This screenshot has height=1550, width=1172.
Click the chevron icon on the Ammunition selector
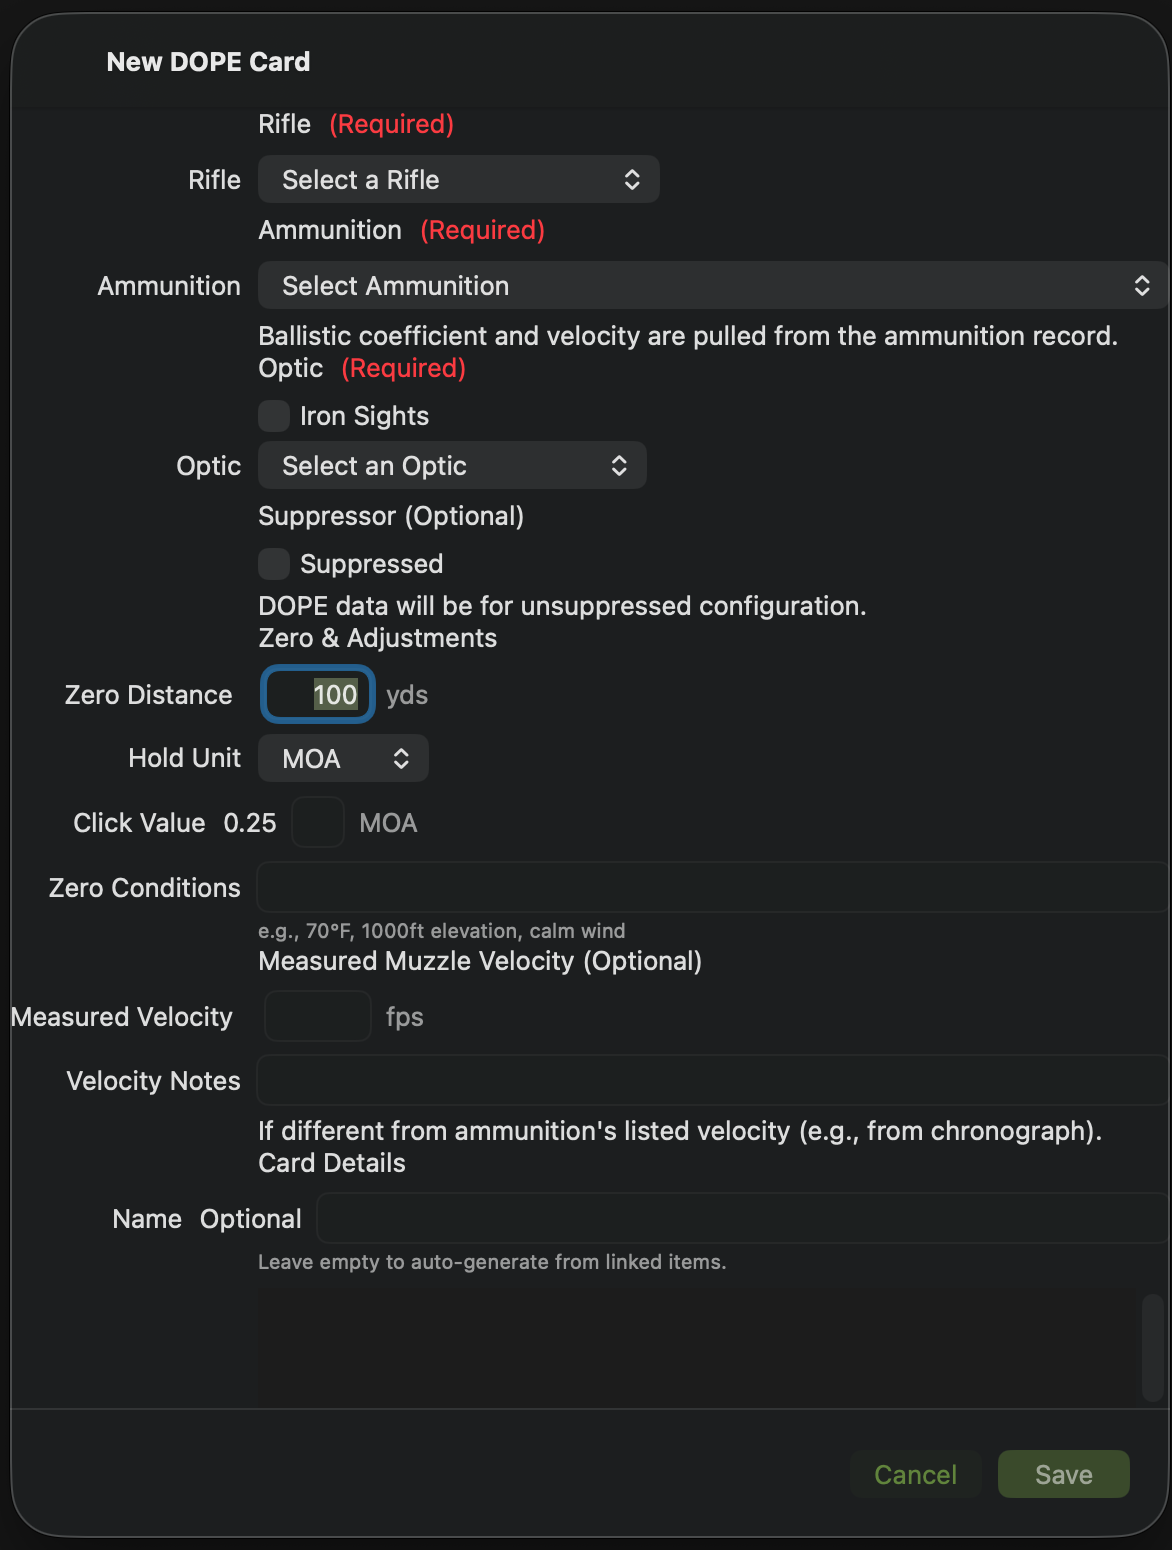pos(1142,286)
